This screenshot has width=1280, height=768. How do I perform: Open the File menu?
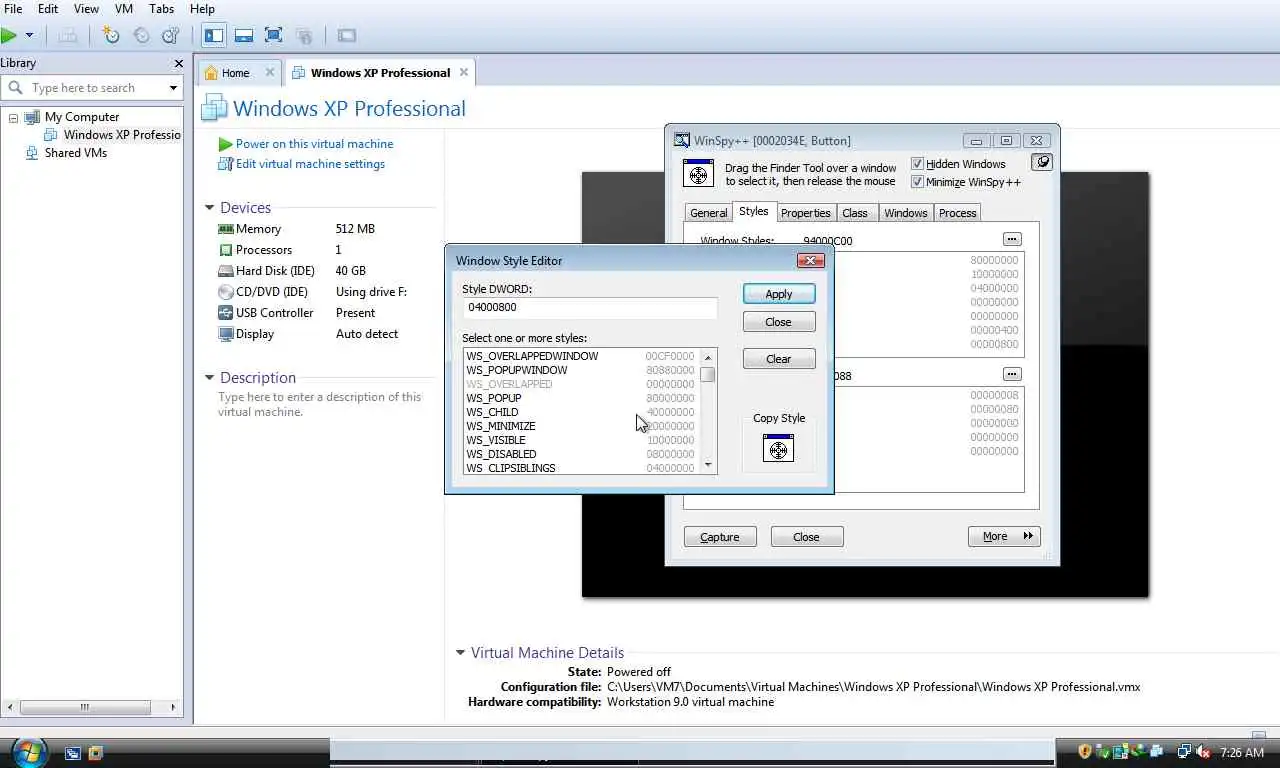tap(13, 9)
